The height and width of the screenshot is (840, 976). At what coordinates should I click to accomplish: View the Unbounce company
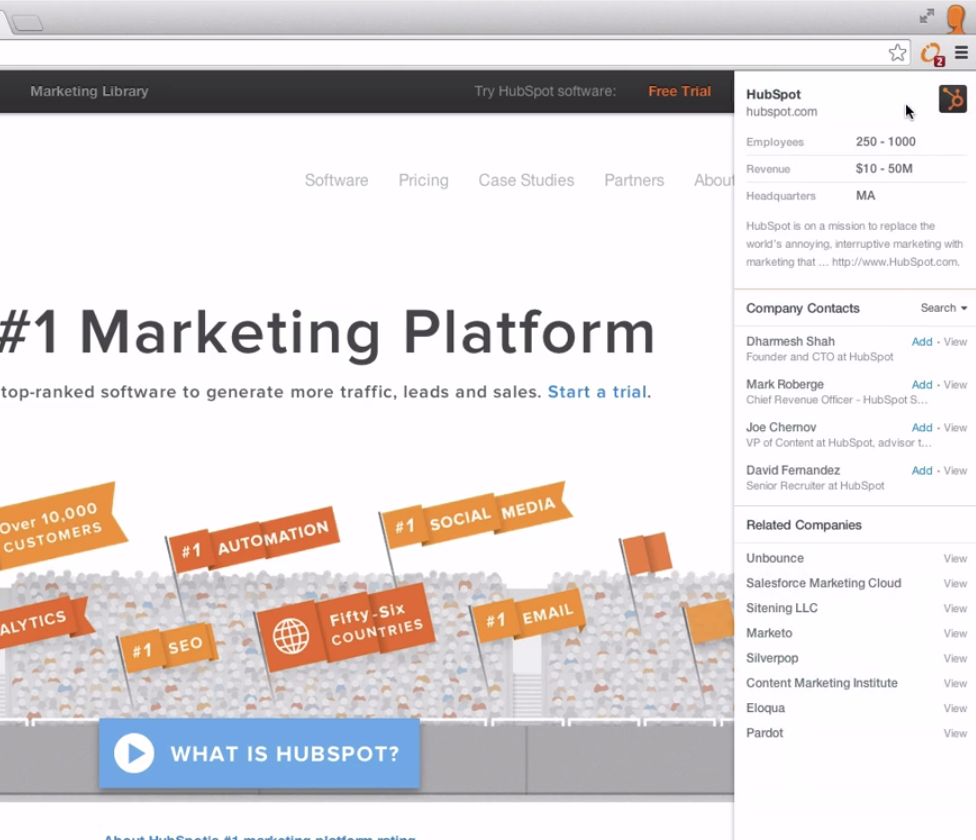955,559
